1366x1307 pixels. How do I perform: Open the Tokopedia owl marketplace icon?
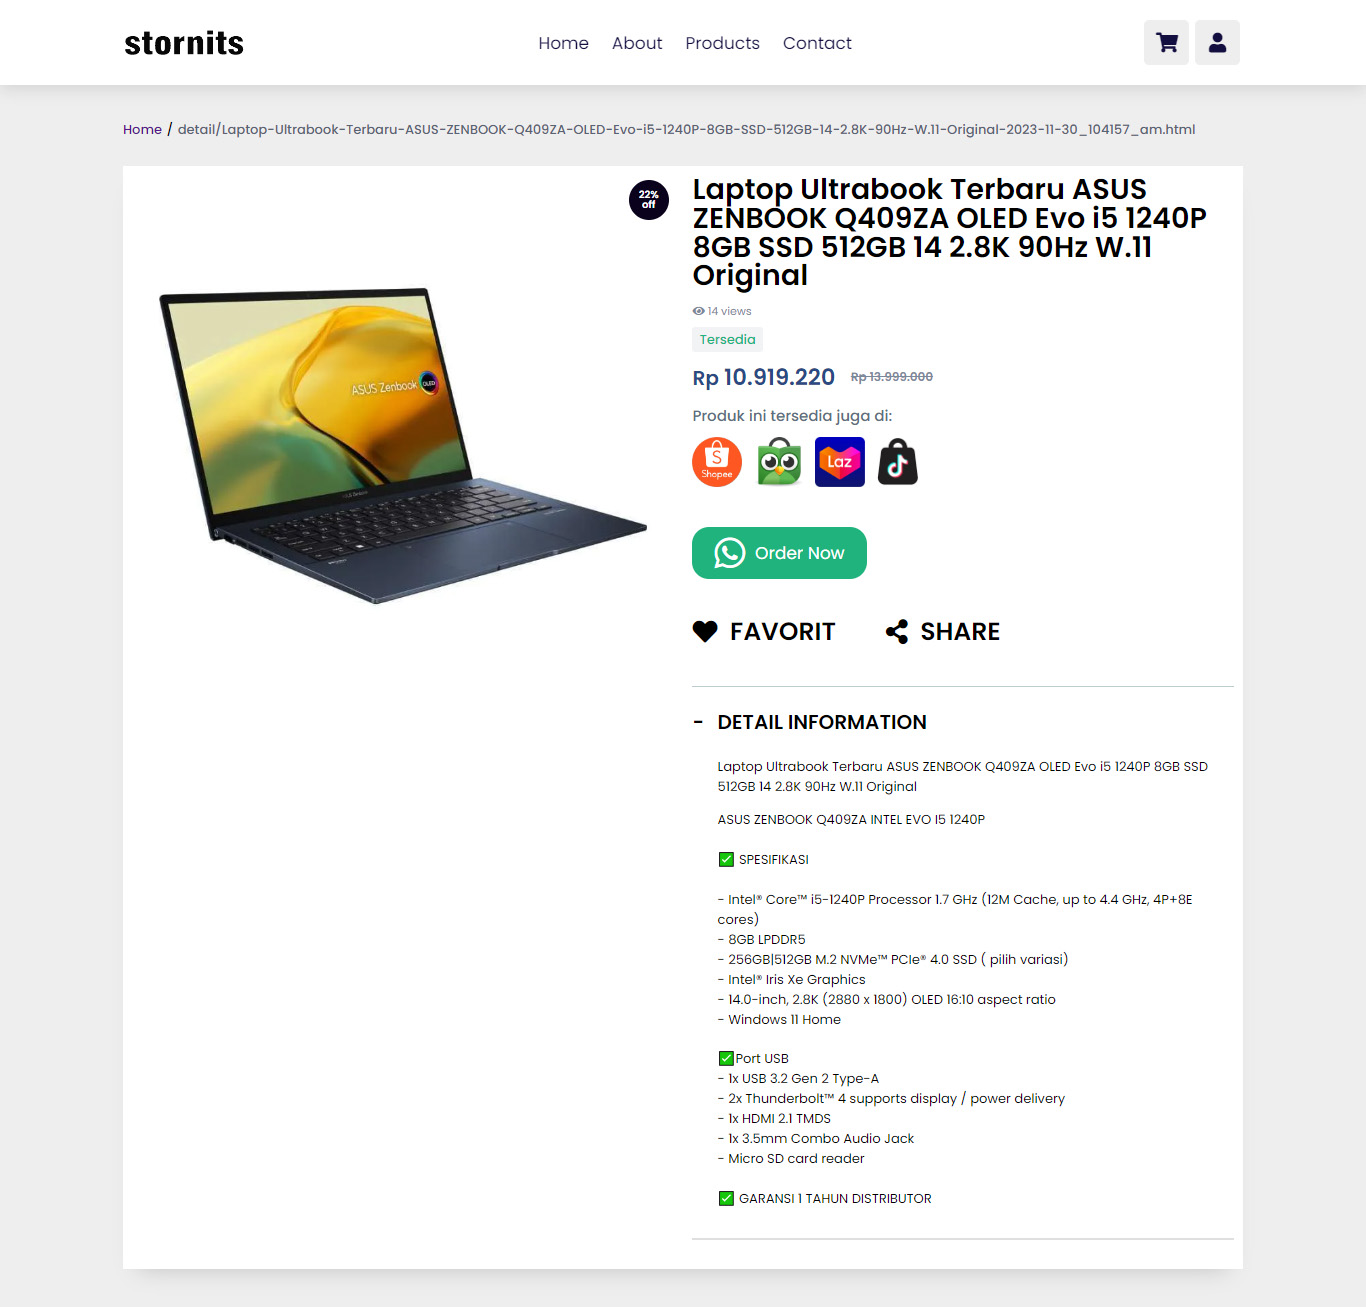click(x=779, y=462)
